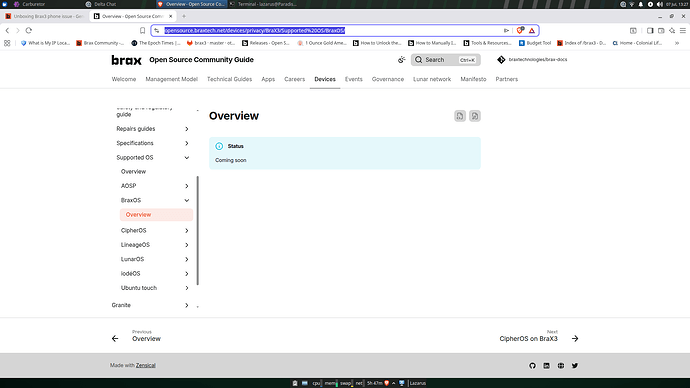Open the notification bell in the system tray
Image resolution: width=690 pixels, height=388 pixels.
641,4
